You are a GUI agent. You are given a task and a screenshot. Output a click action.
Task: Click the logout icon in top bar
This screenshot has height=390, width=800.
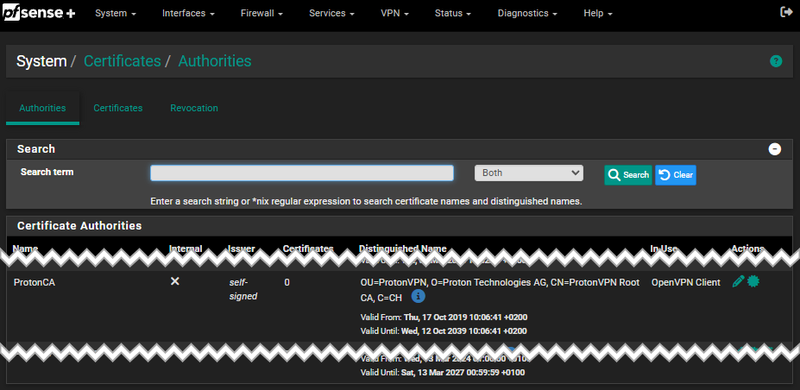click(x=786, y=12)
